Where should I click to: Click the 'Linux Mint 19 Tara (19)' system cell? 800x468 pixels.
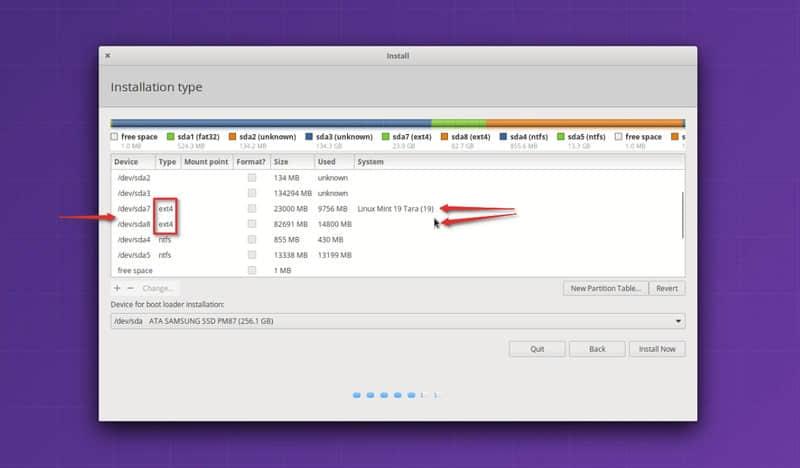[395, 208]
